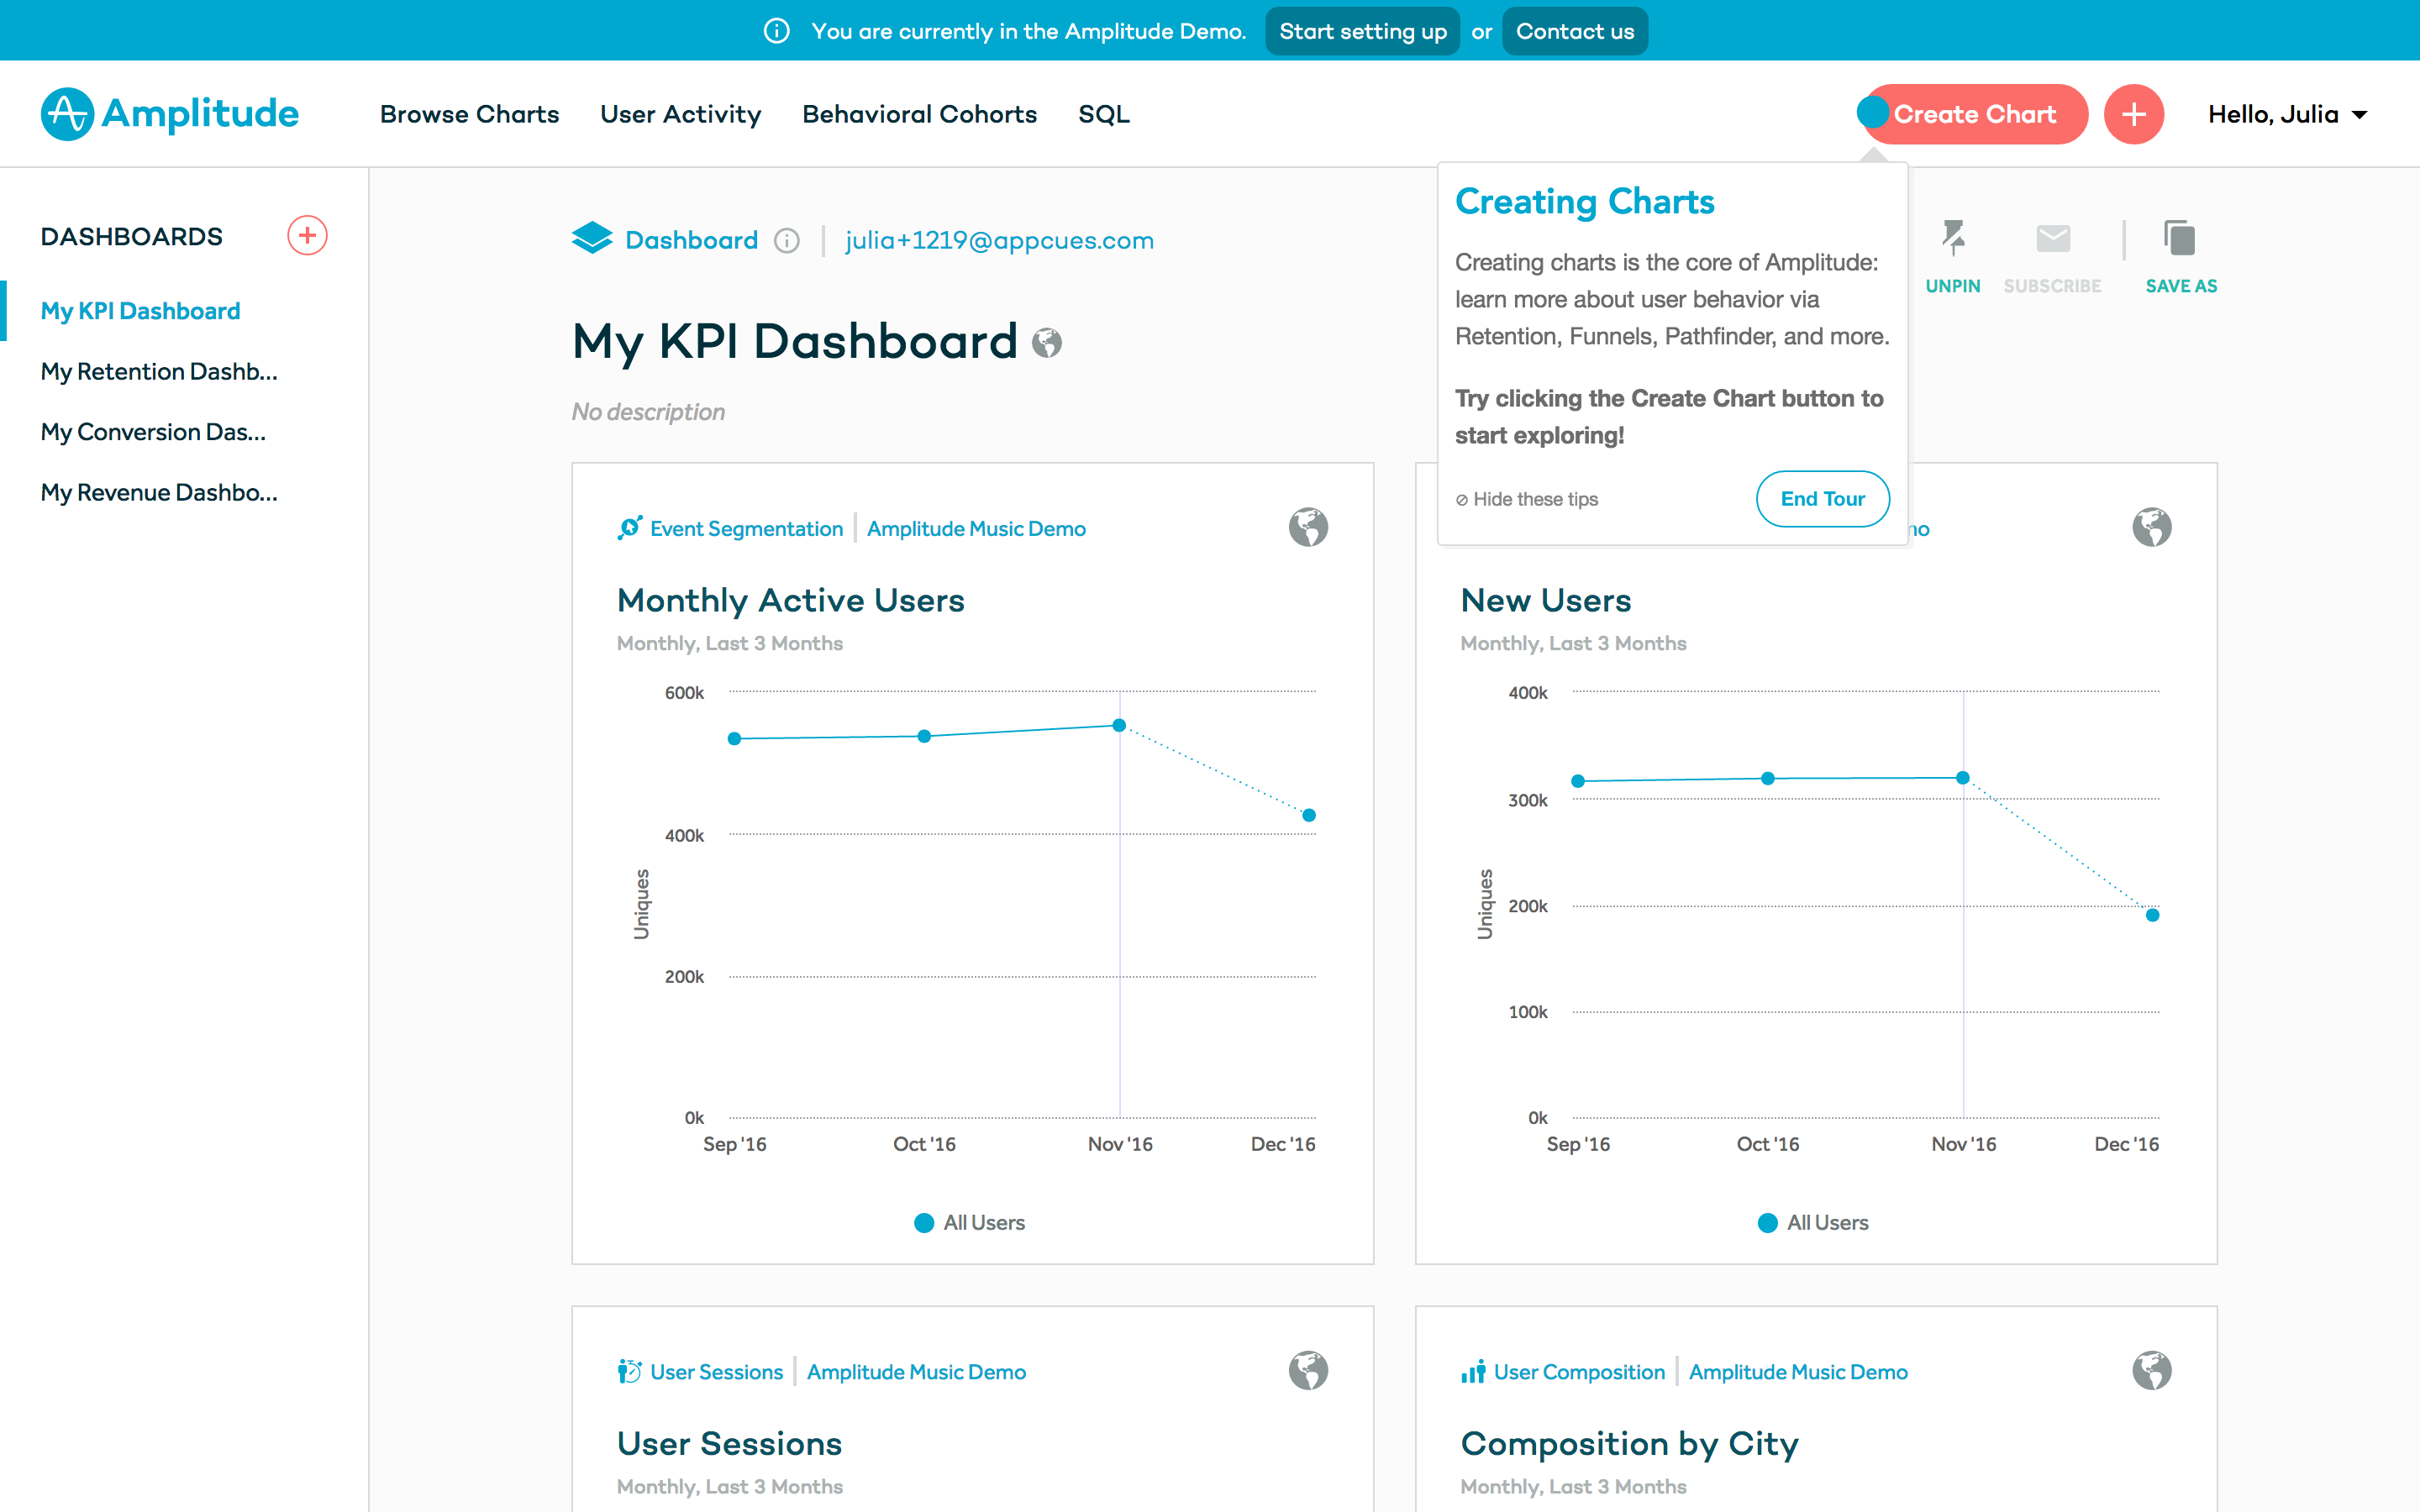Open My Revenue Dashboard in the sidebar

coord(159,492)
